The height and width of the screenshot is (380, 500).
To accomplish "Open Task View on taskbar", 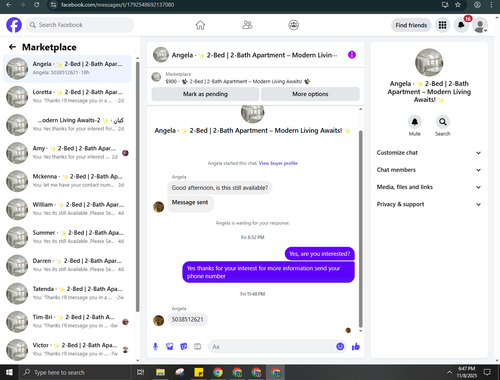I will [x=141, y=372].
